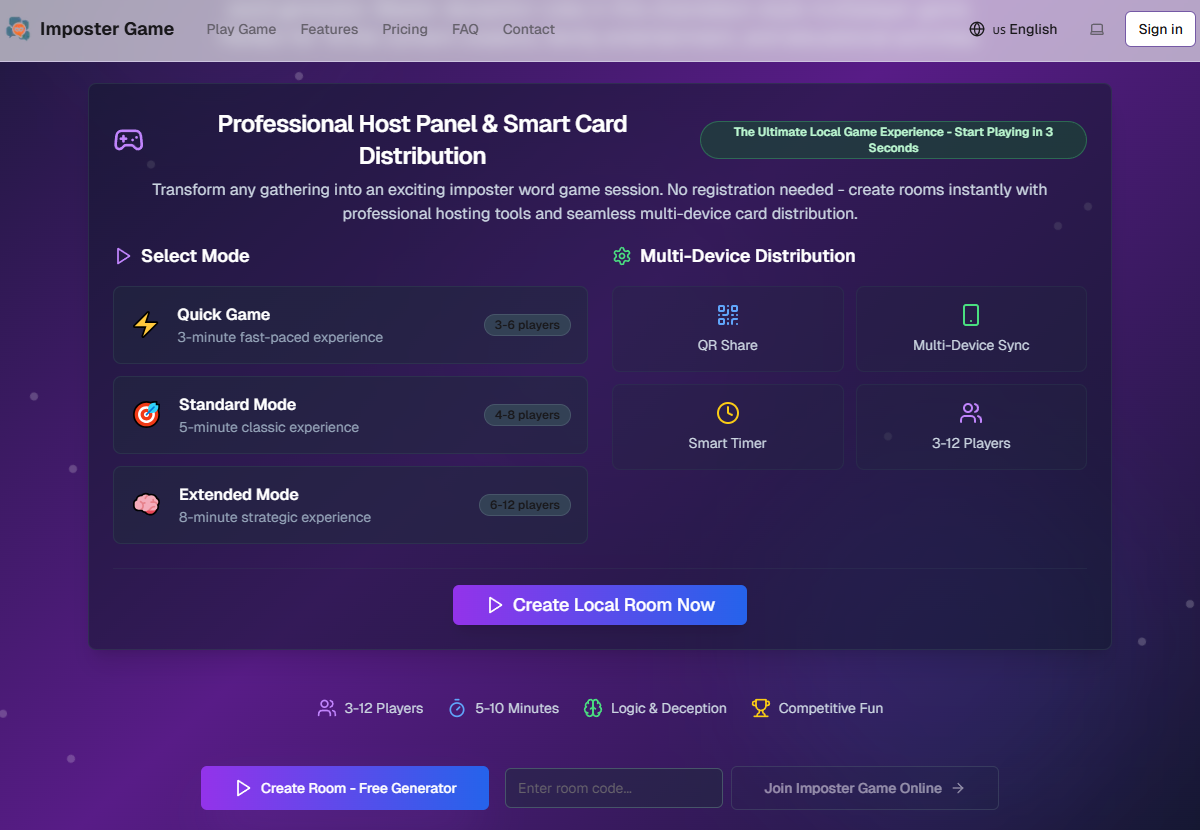Click the Enter room code input field
This screenshot has width=1200, height=830.
(x=613, y=788)
